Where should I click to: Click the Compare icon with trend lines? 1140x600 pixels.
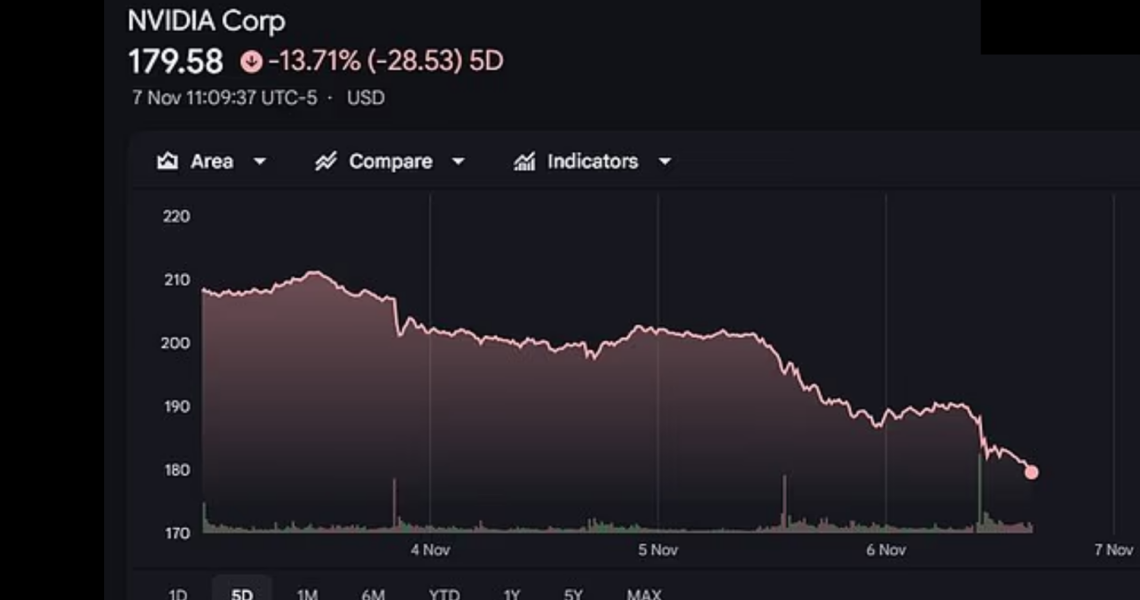325,161
